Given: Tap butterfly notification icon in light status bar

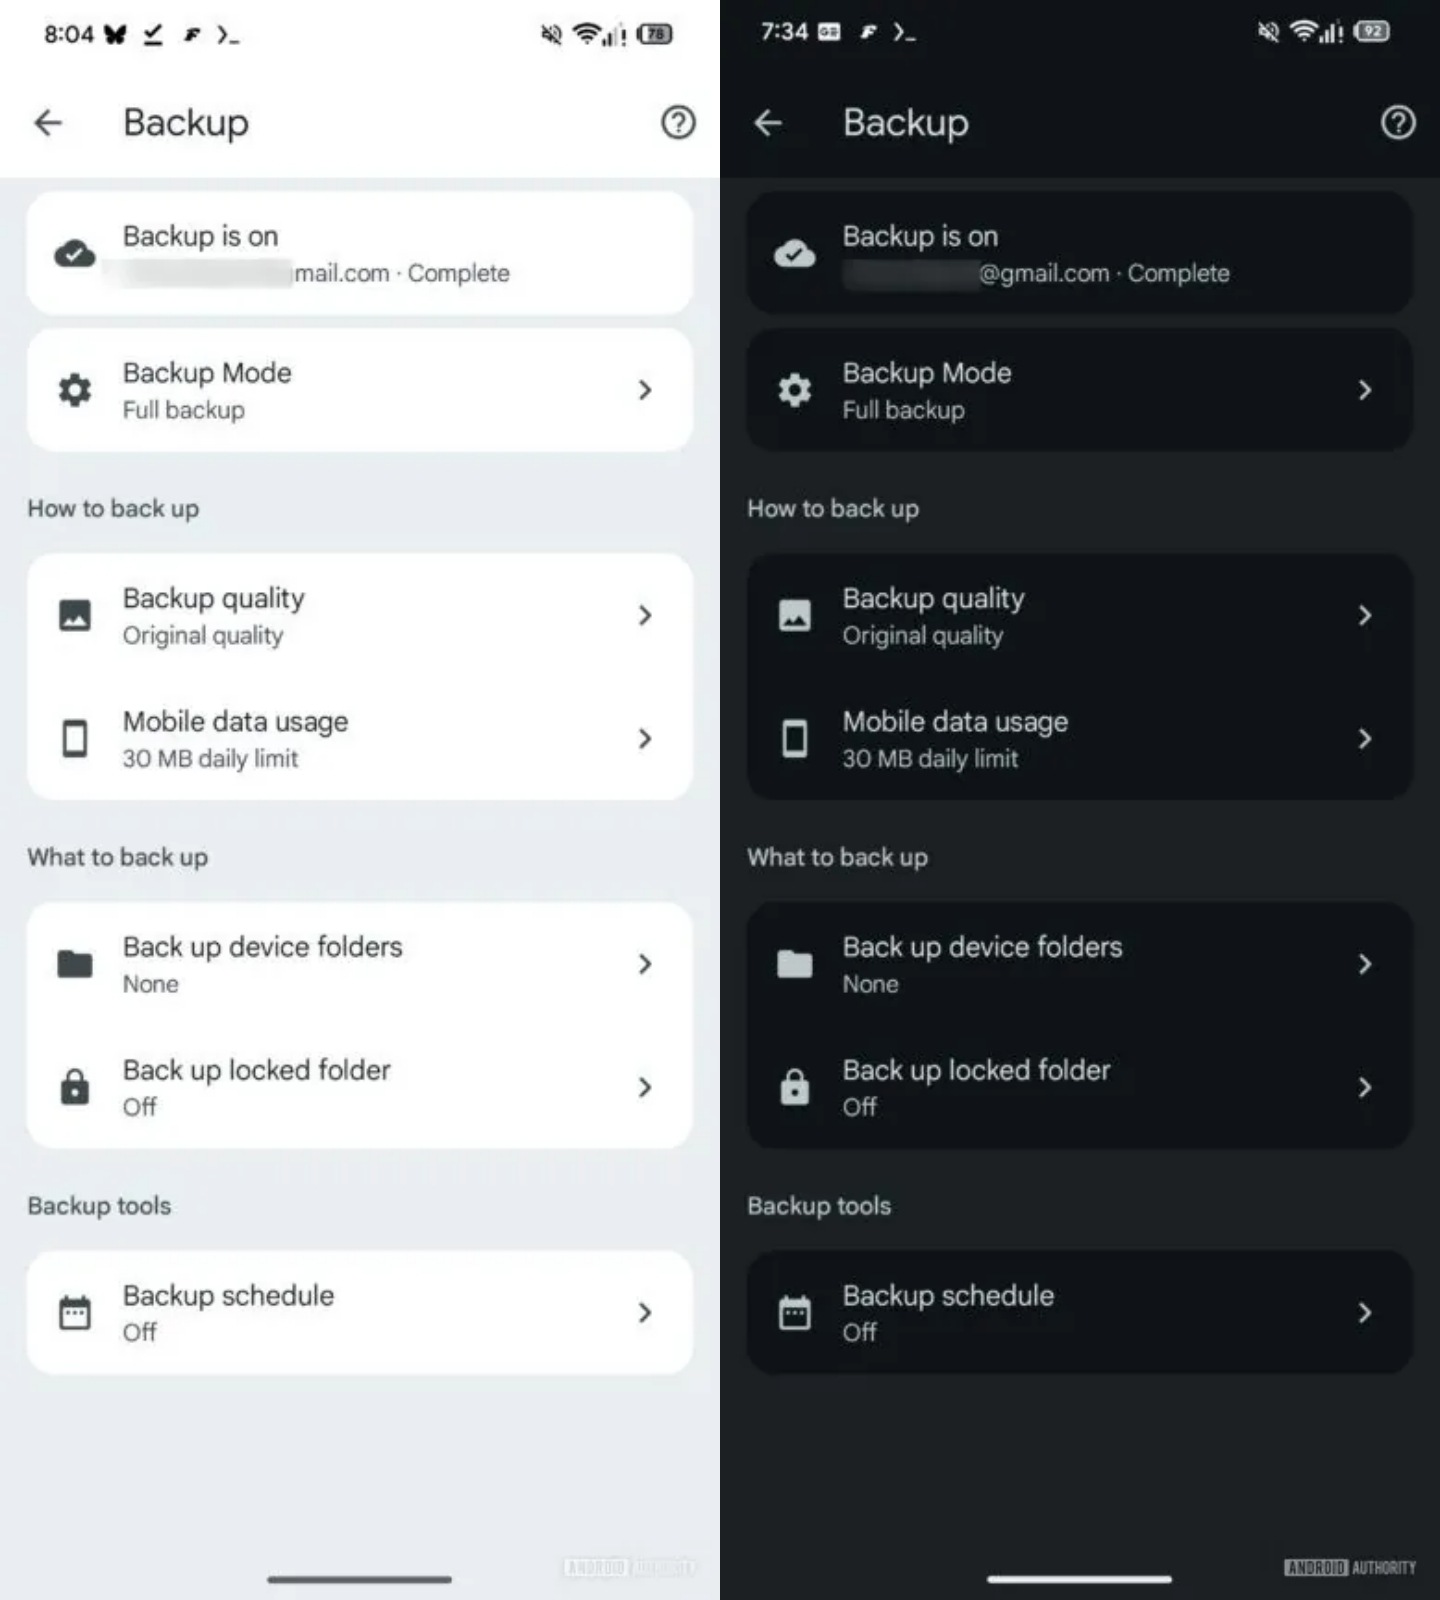Looking at the screenshot, I should [x=116, y=35].
